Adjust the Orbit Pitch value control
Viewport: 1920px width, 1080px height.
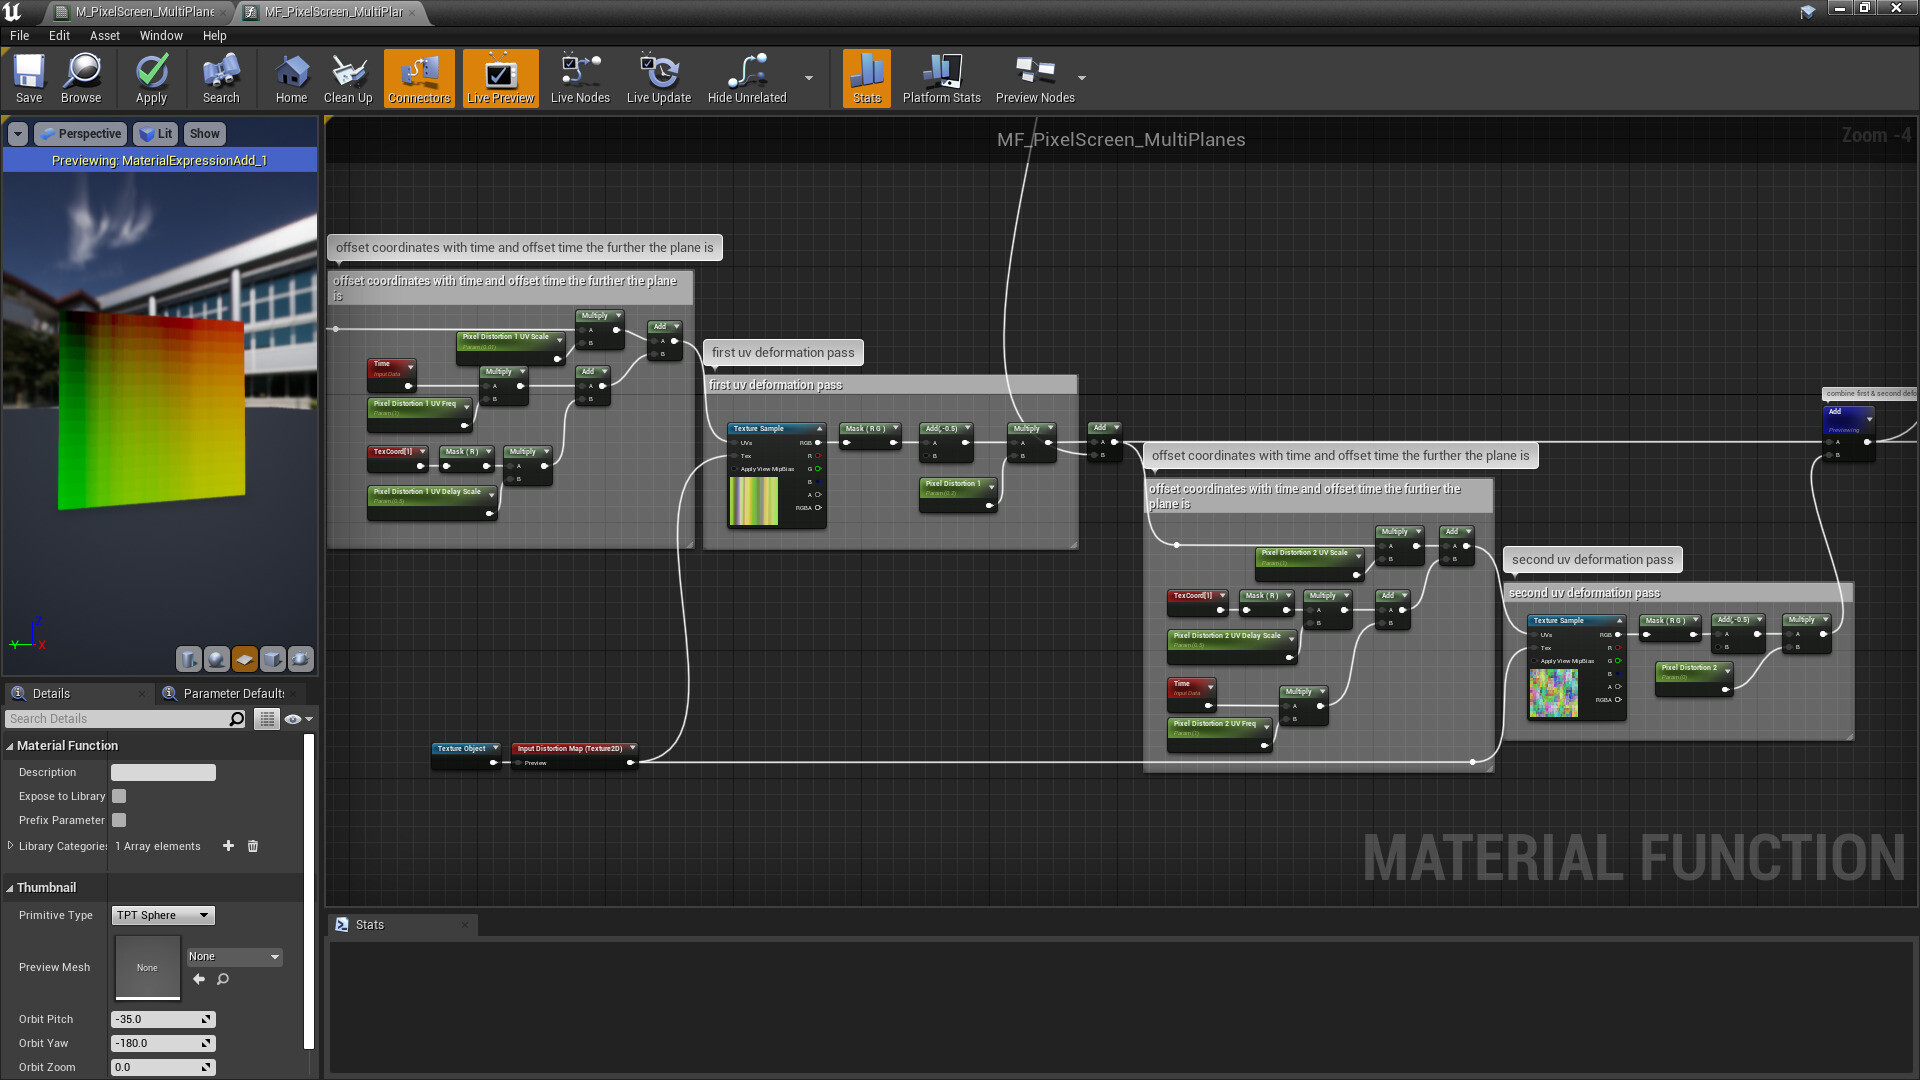162,1019
